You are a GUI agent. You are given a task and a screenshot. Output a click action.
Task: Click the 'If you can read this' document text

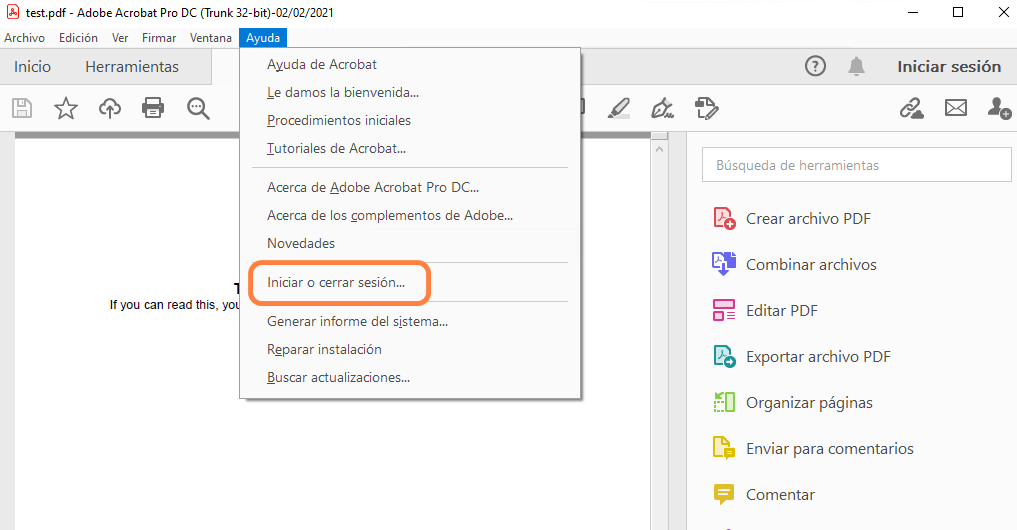[175, 304]
